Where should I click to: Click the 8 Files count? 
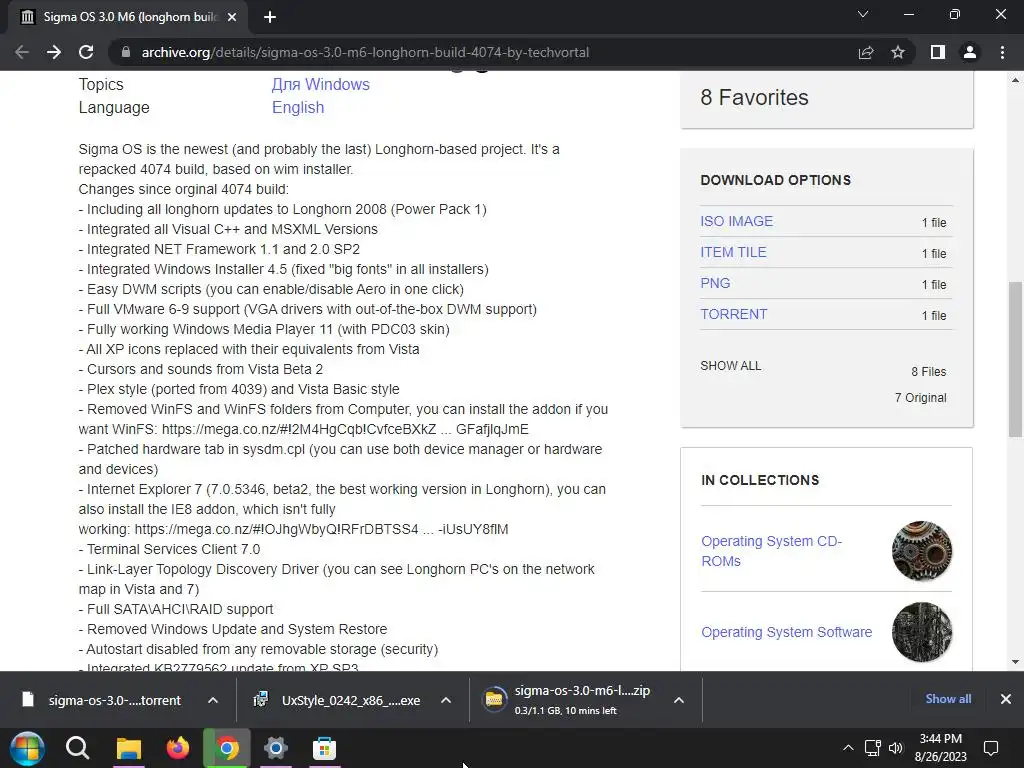point(929,372)
